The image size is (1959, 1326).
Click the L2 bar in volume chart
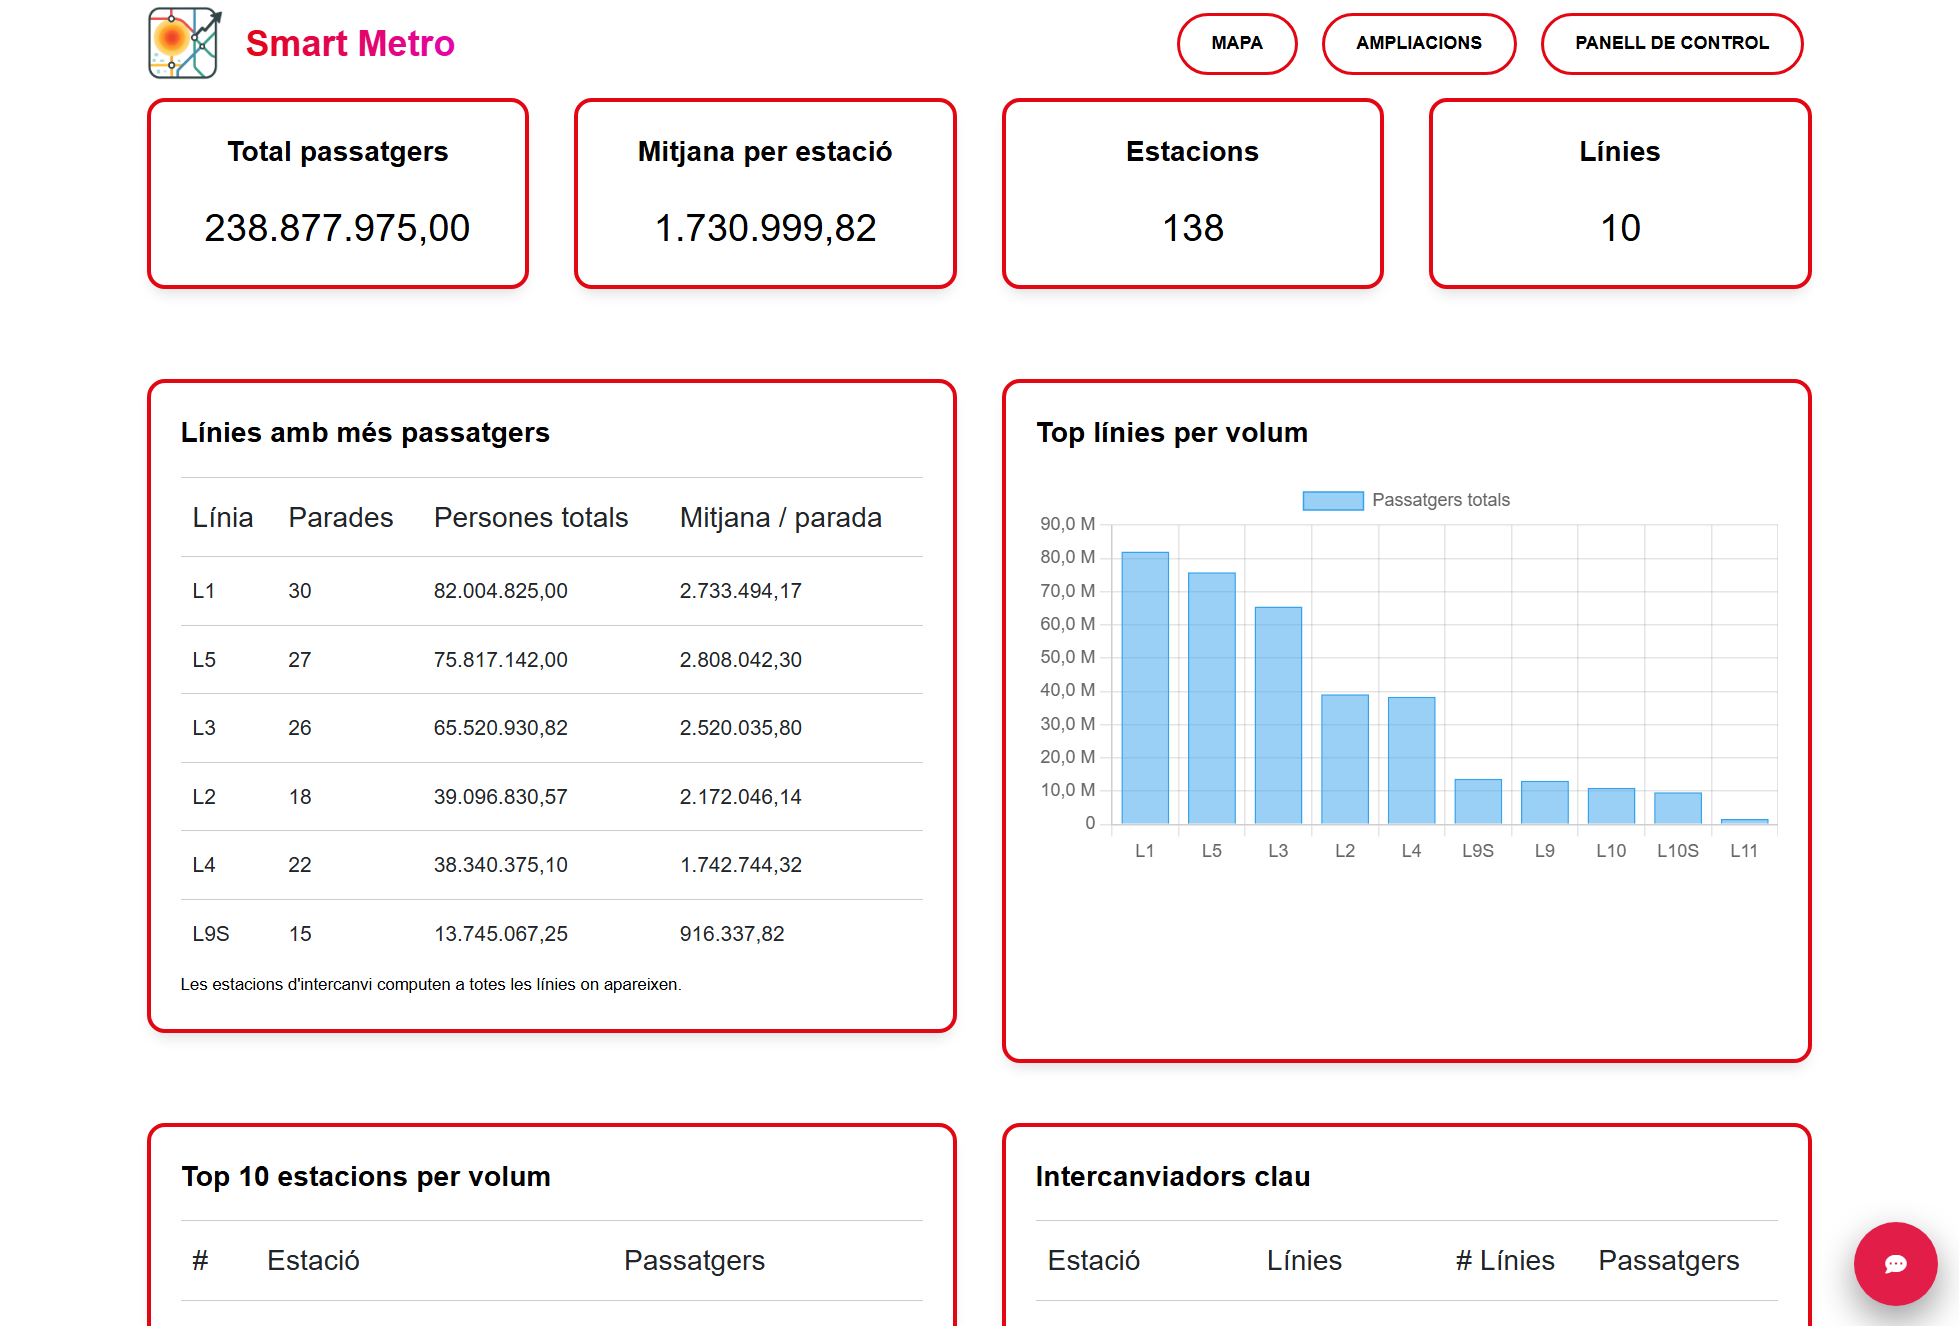coord(1344,759)
